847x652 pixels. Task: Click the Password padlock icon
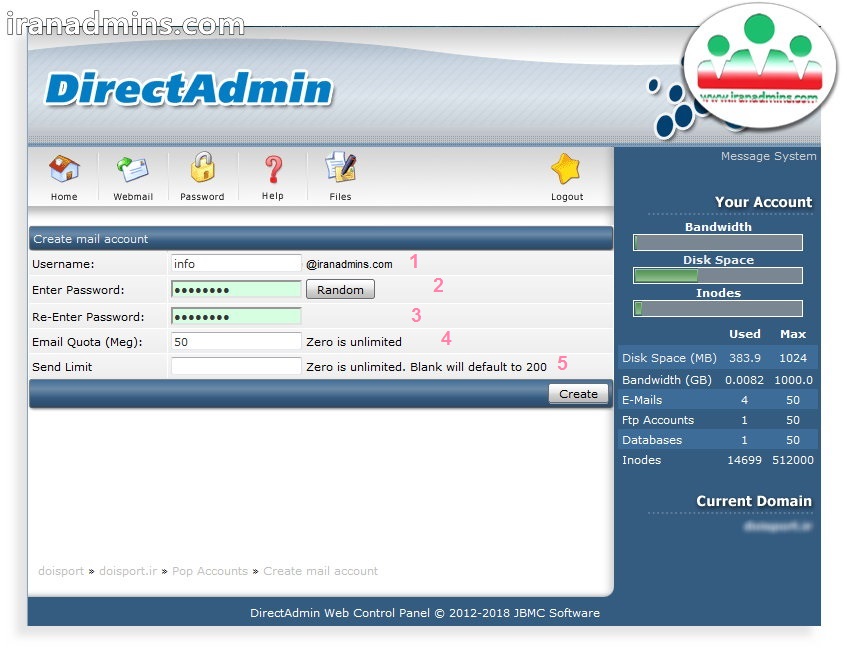coord(202,166)
